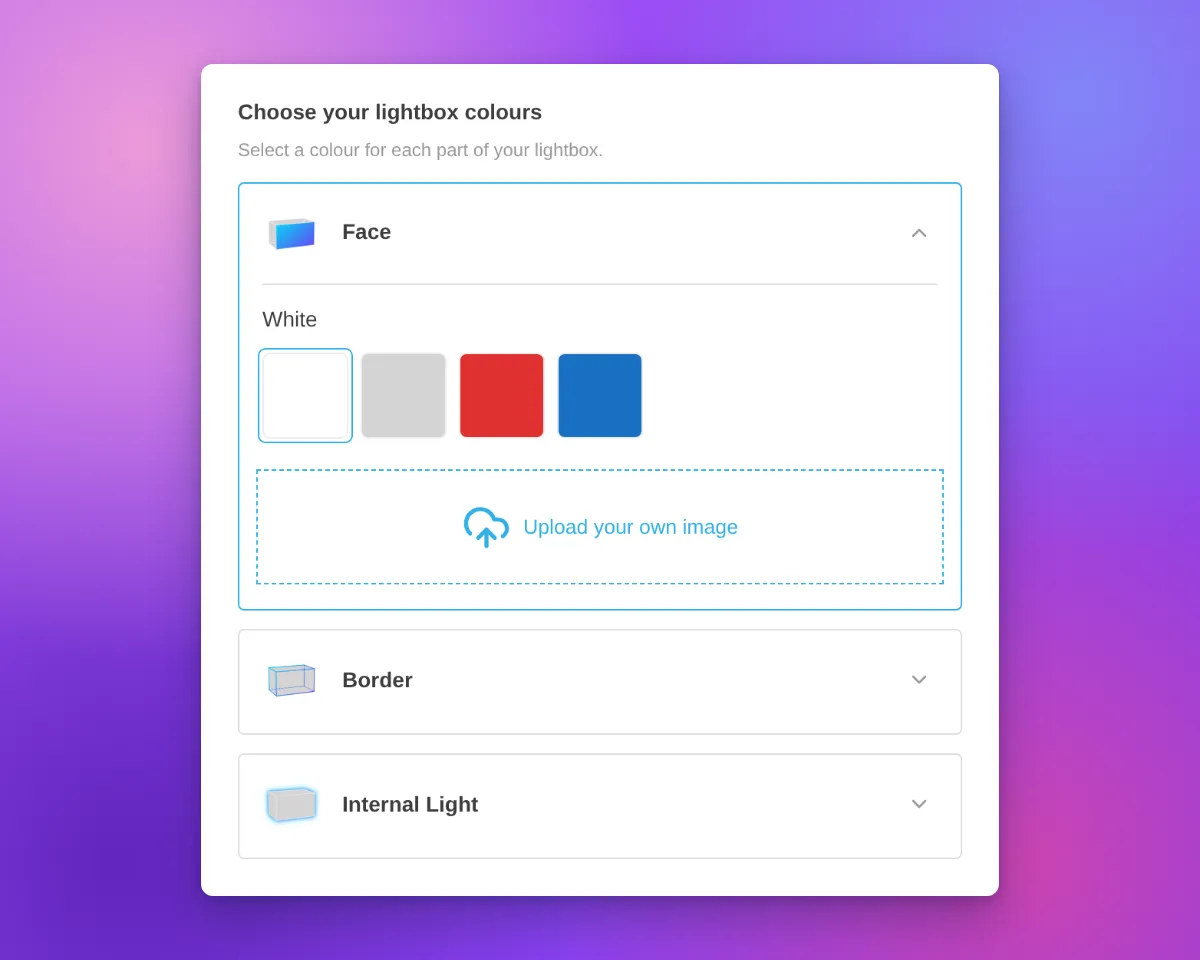Click the Border section title

tap(377, 680)
